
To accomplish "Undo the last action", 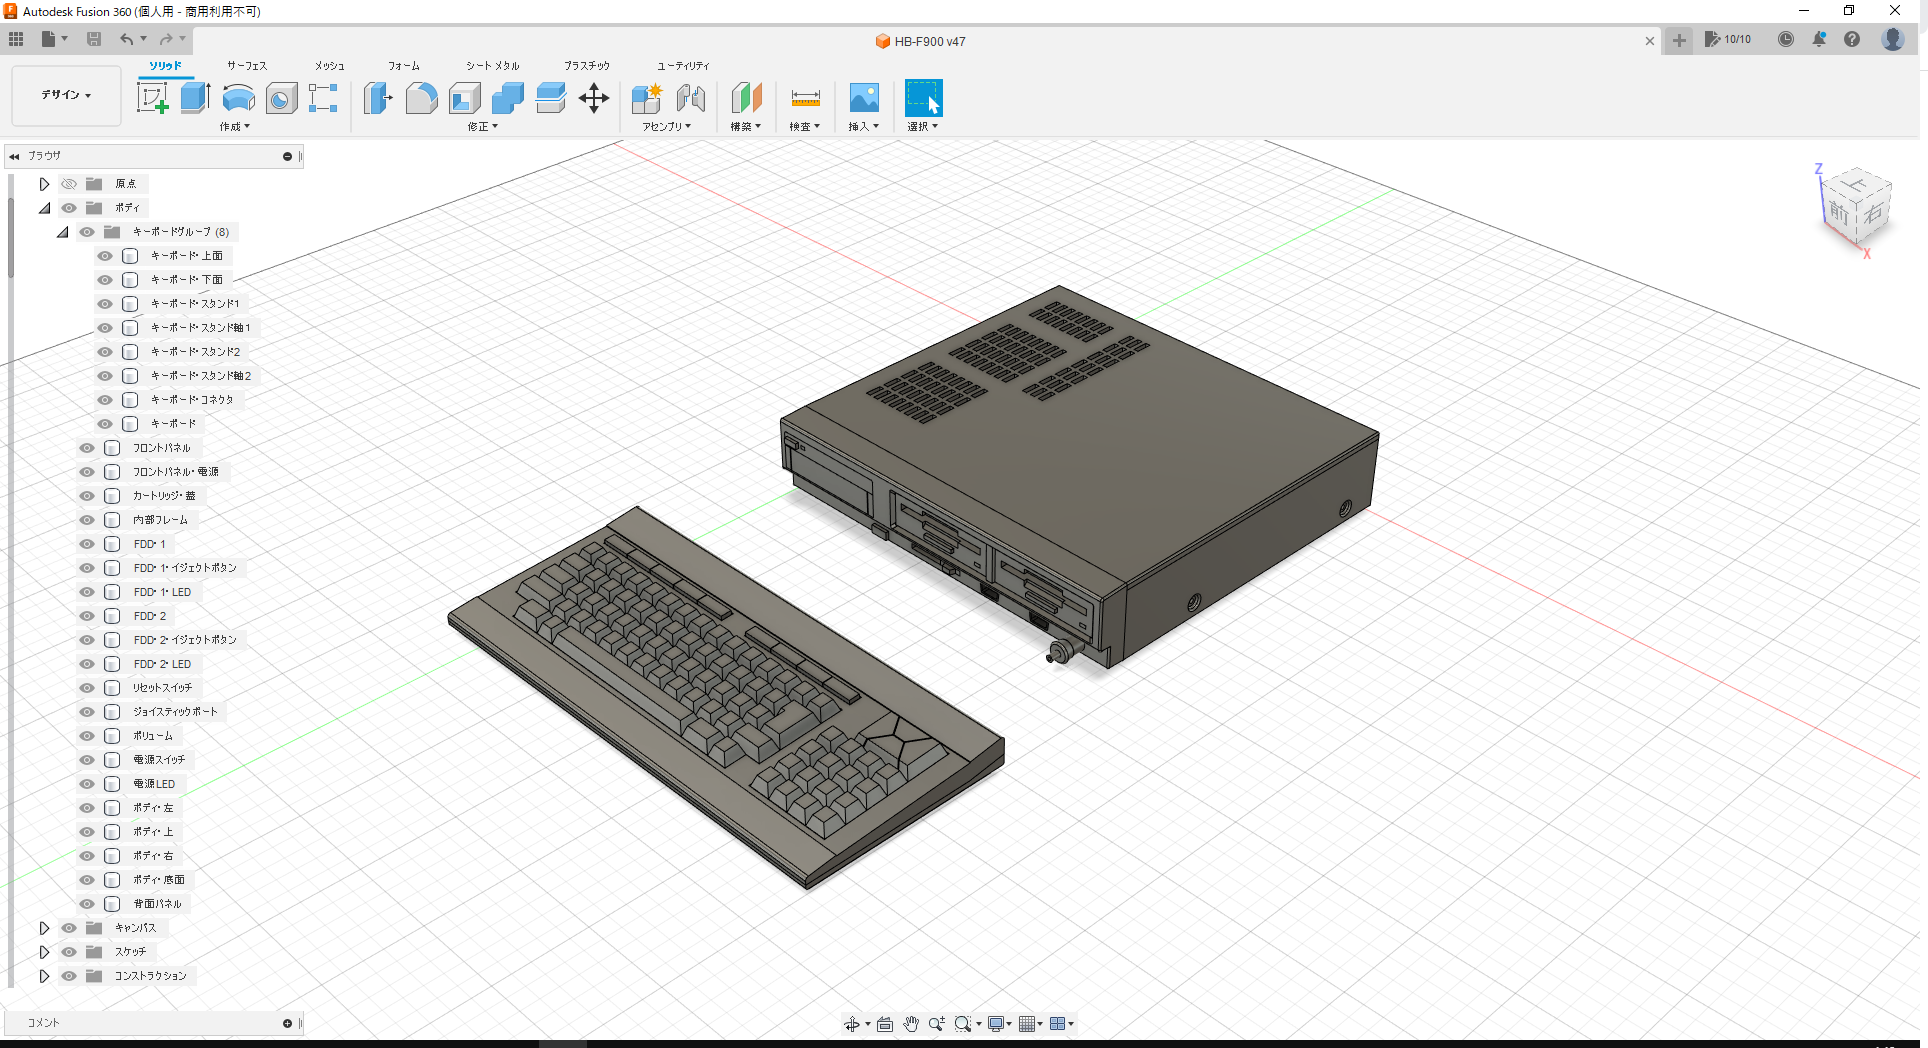I will click(126, 38).
